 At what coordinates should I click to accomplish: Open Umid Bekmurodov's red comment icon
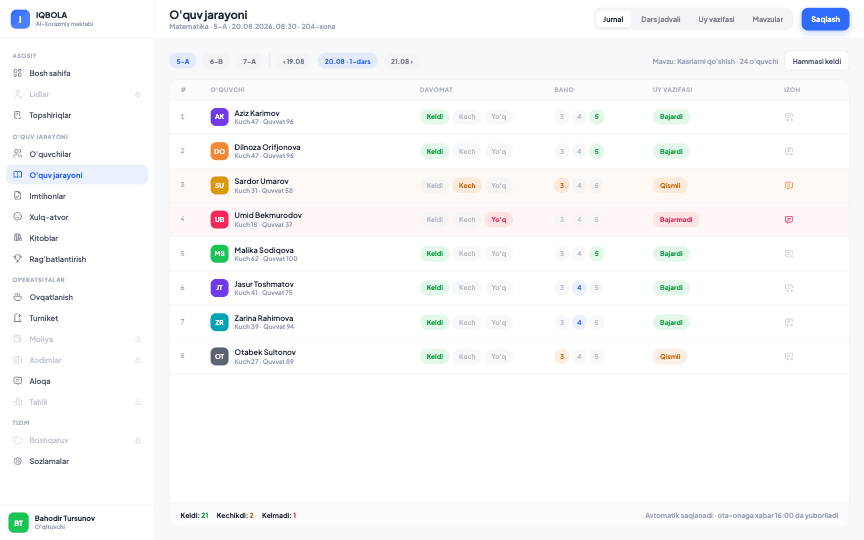[x=789, y=219]
